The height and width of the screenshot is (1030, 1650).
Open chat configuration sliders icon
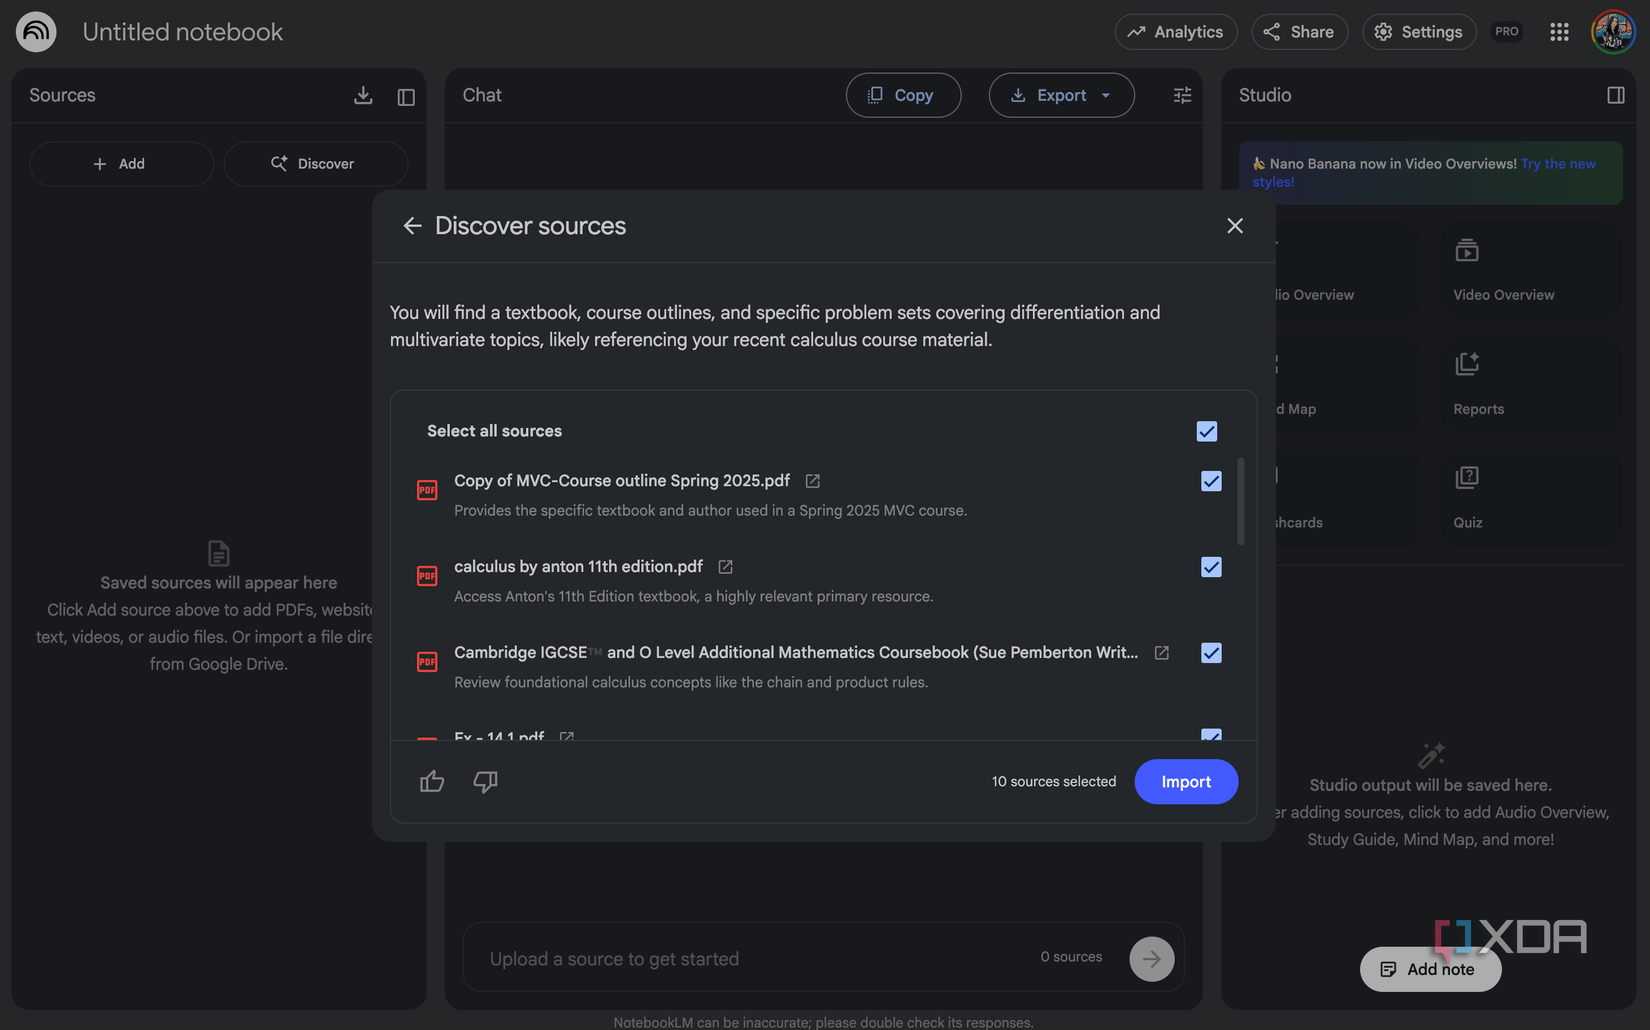click(1182, 96)
